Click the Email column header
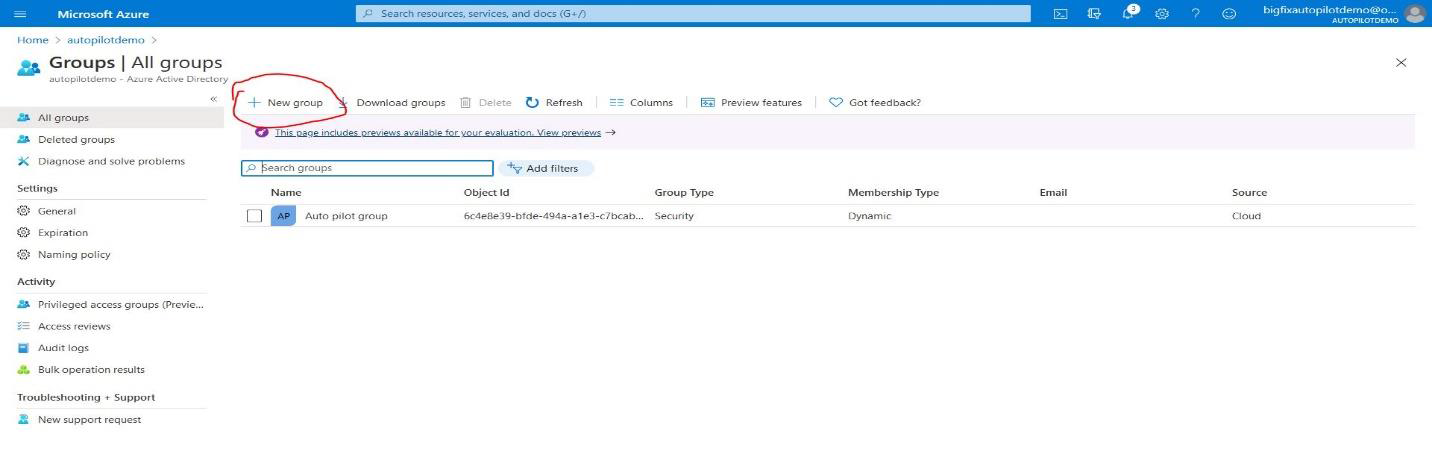The width and height of the screenshot is (1432, 456). [x=1053, y=192]
